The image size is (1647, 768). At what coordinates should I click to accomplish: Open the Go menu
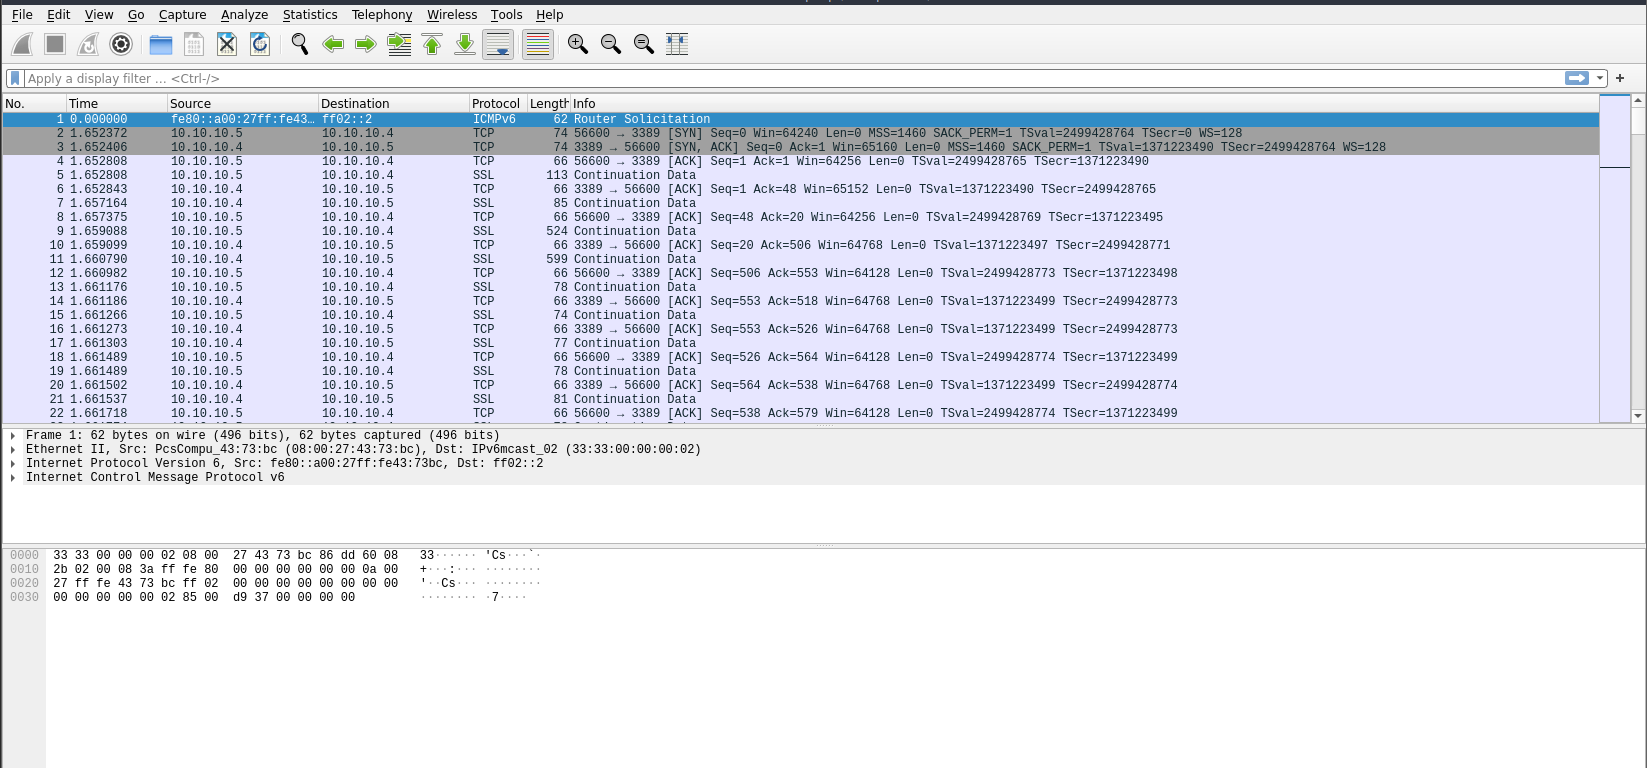click(x=136, y=15)
